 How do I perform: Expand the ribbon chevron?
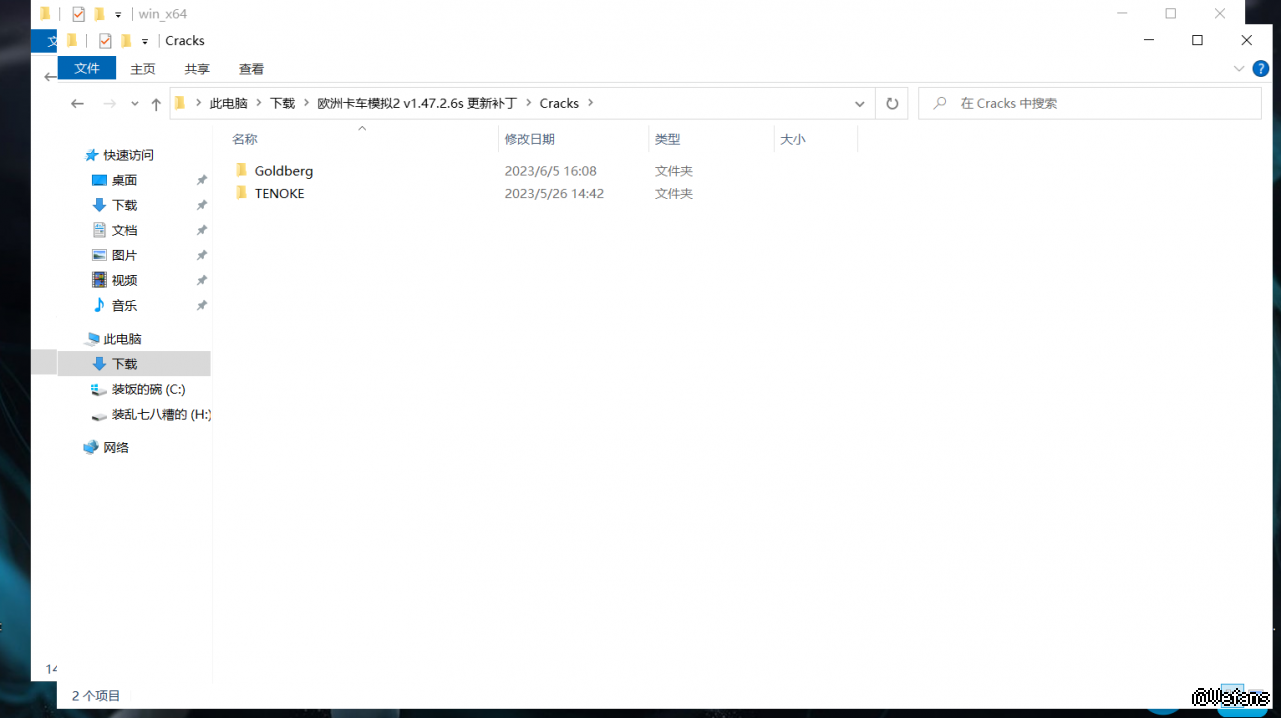click(1239, 69)
